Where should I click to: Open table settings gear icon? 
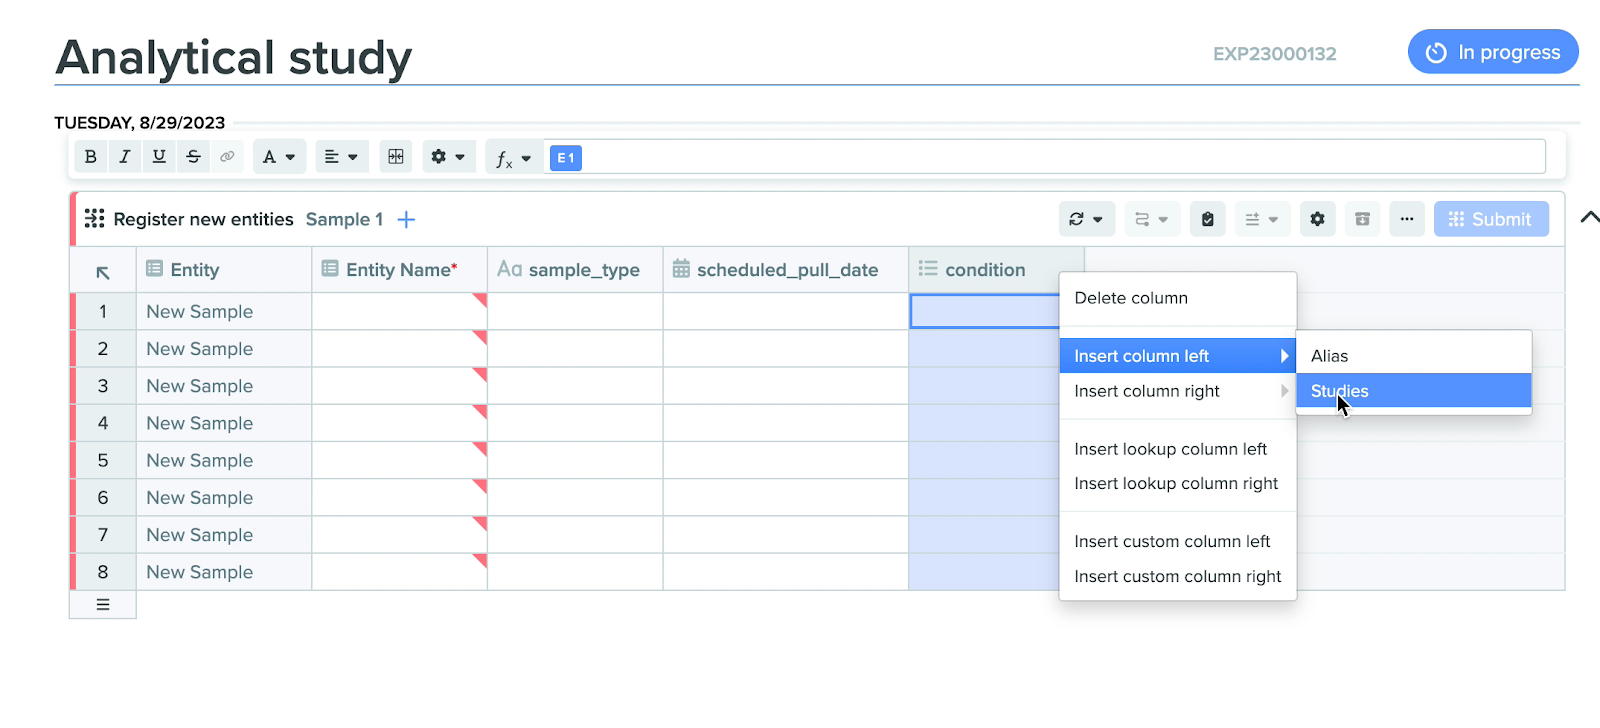point(1317,219)
